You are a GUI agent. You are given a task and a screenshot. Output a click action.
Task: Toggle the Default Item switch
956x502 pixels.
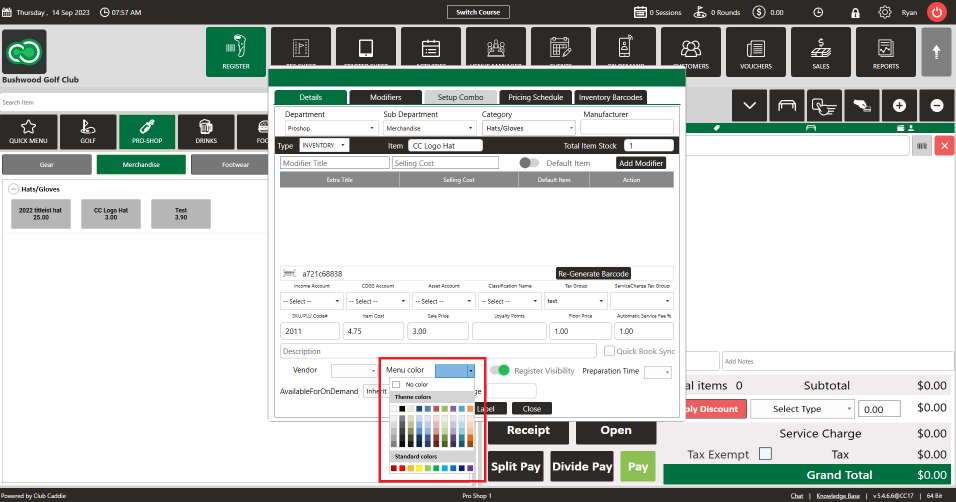(x=529, y=163)
